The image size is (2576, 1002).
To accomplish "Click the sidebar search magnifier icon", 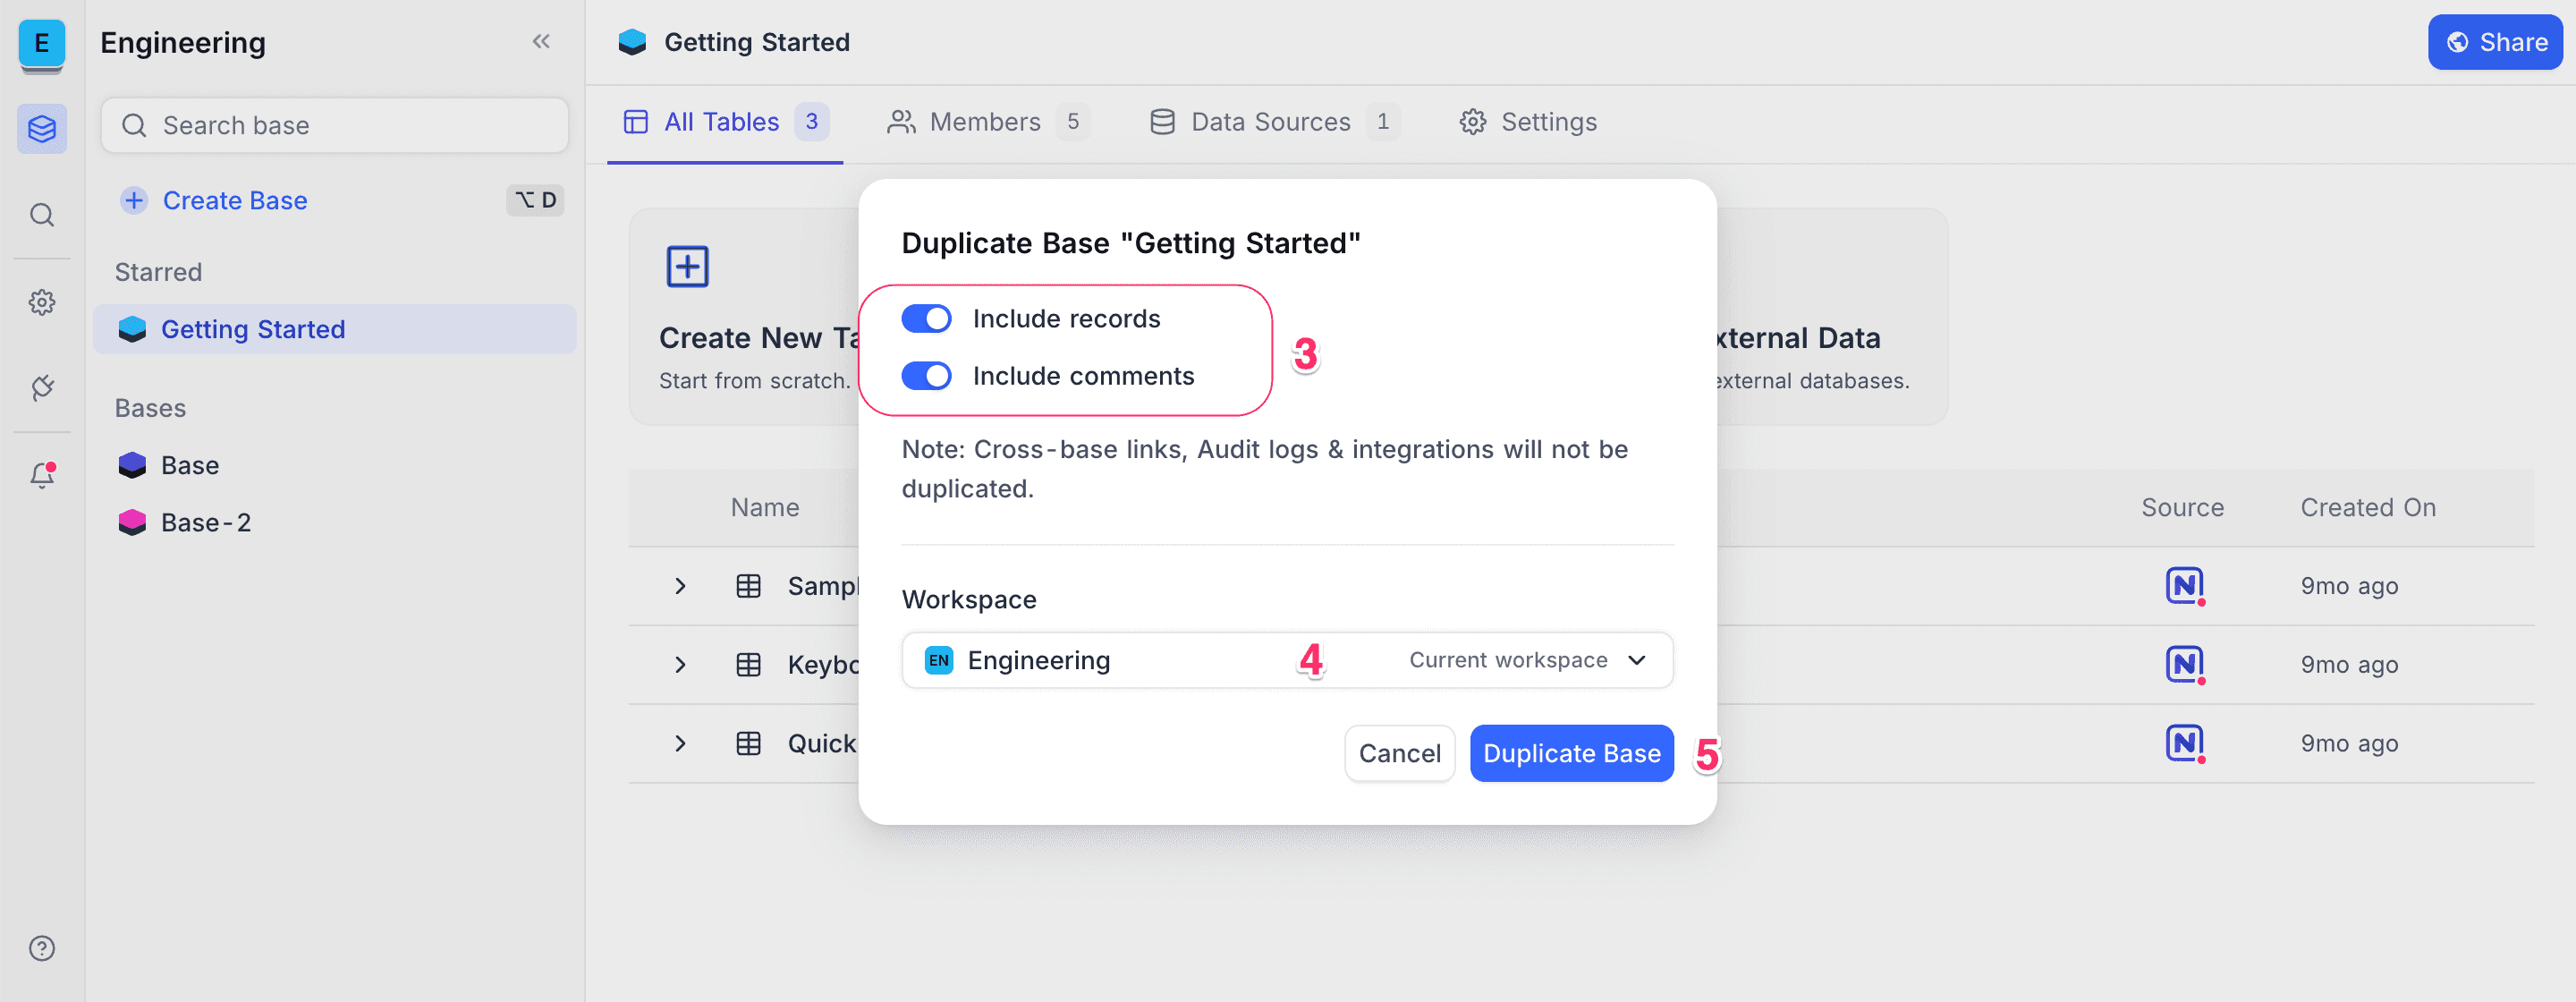I will [x=42, y=215].
